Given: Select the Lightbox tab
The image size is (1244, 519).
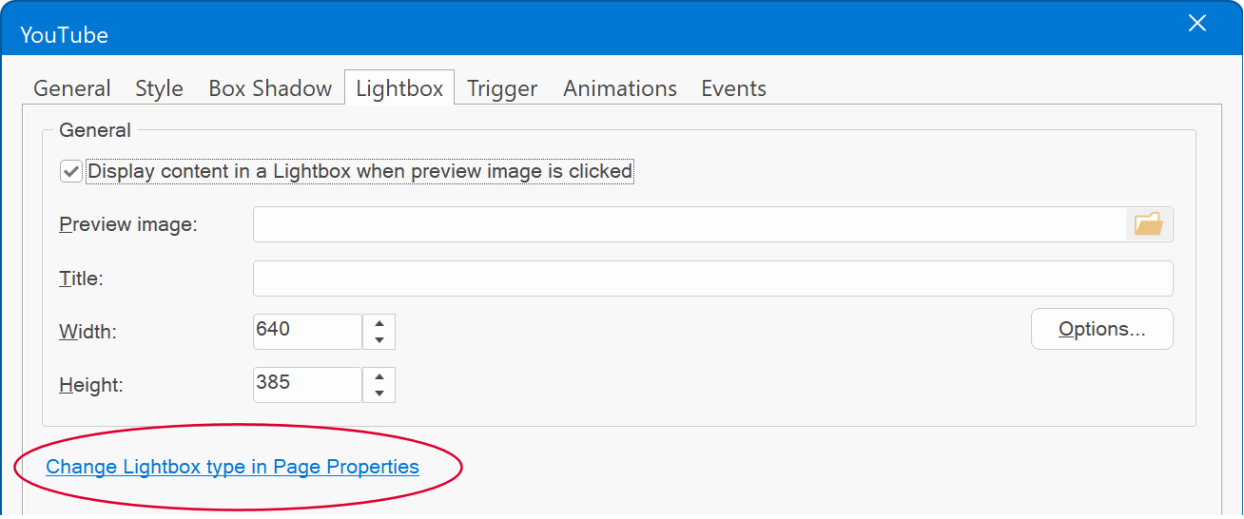Looking at the screenshot, I should pos(399,88).
